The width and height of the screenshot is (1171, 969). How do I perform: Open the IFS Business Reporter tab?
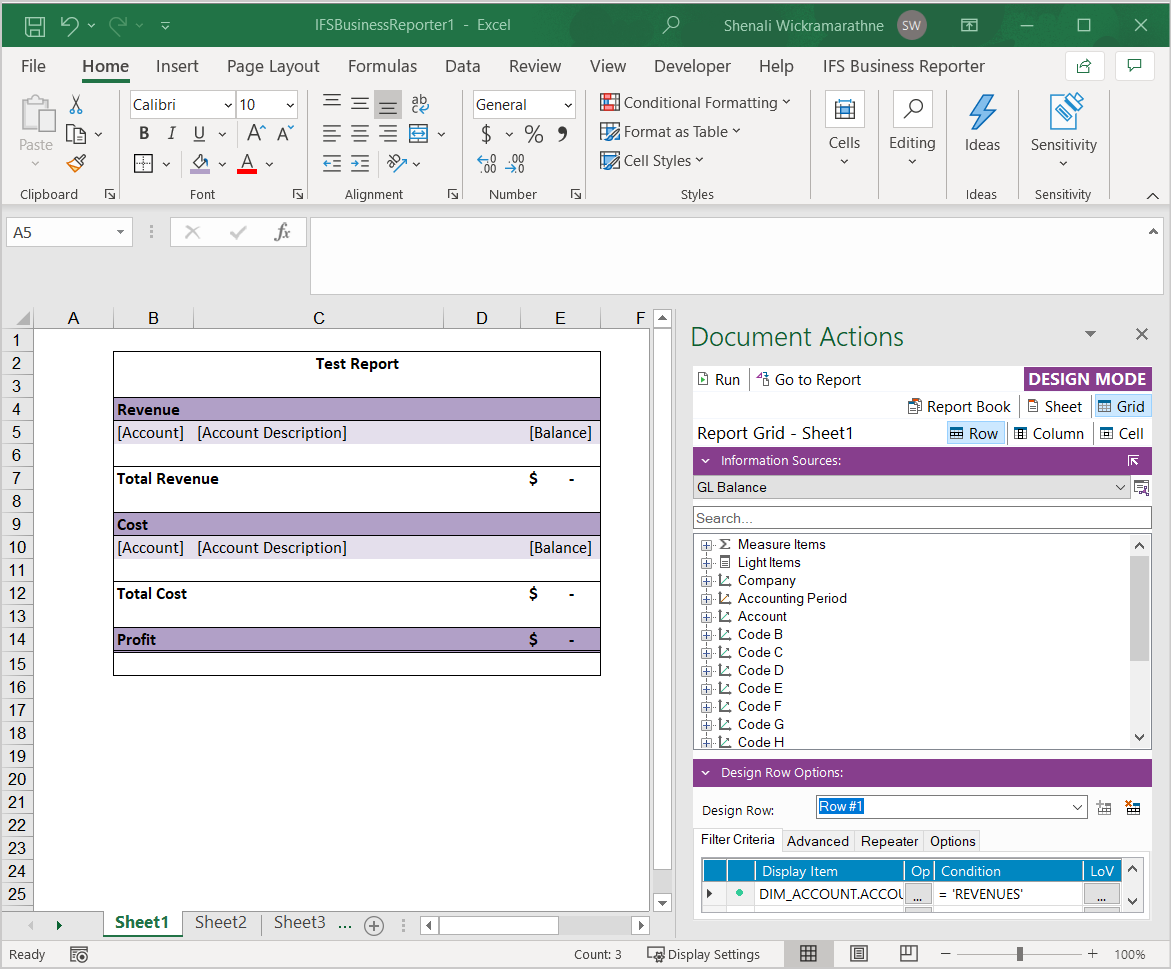point(904,66)
